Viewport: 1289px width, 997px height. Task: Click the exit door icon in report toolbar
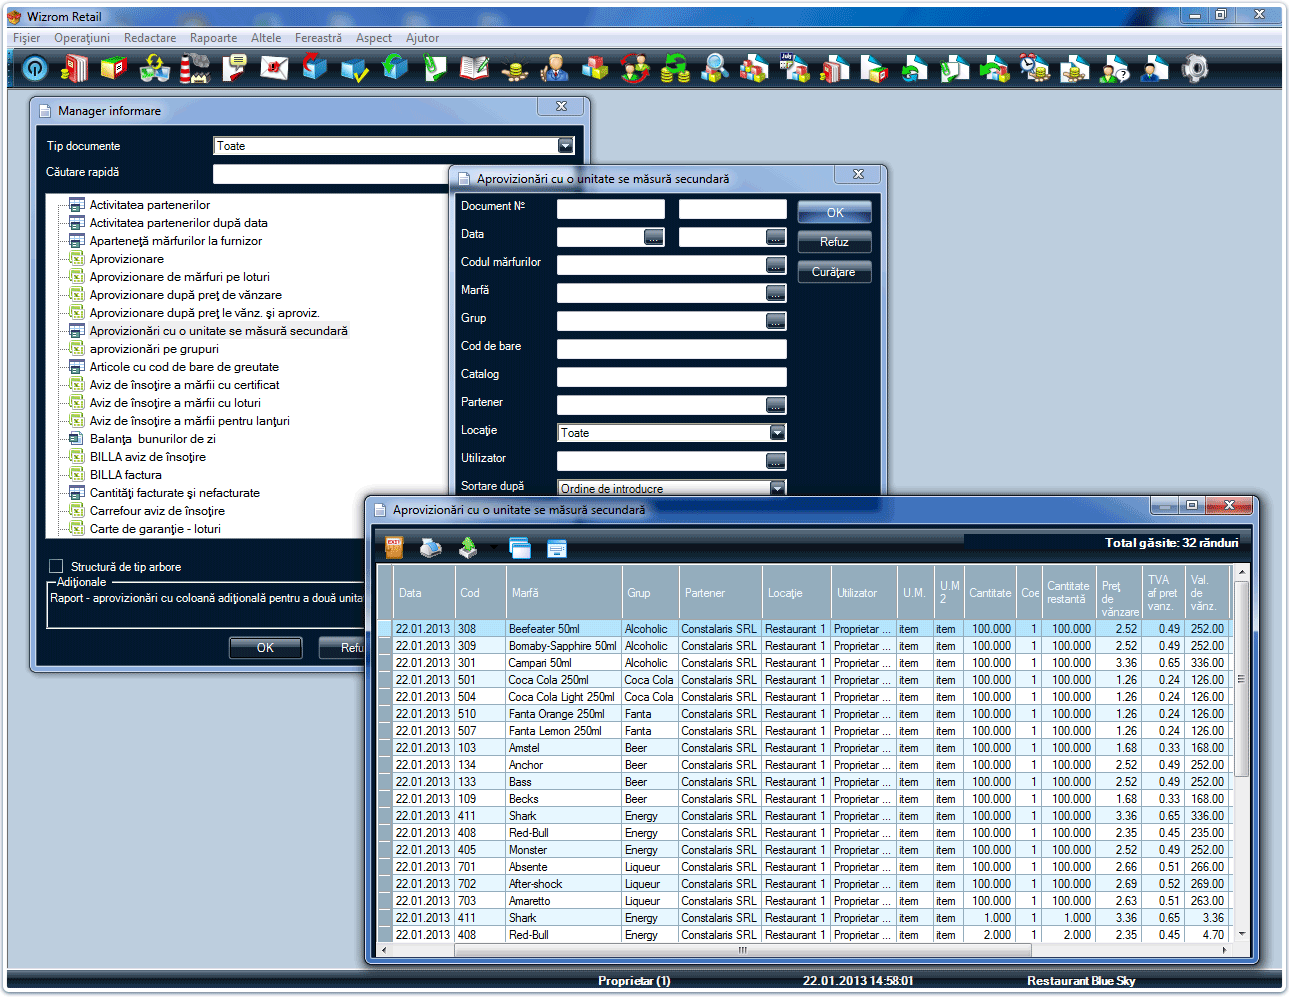click(394, 548)
